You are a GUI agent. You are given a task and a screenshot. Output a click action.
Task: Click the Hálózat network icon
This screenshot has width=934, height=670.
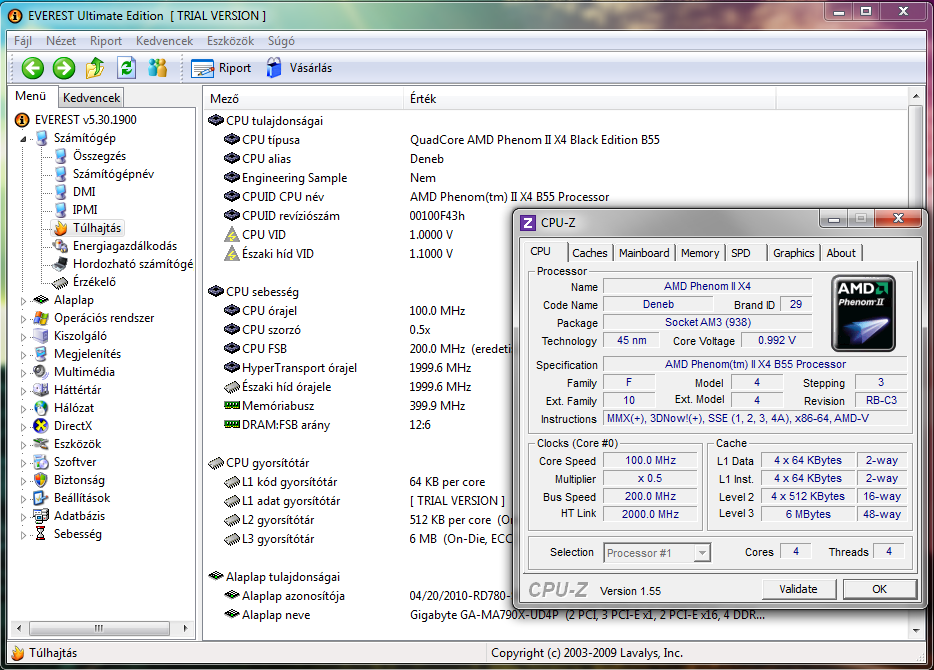(41, 408)
